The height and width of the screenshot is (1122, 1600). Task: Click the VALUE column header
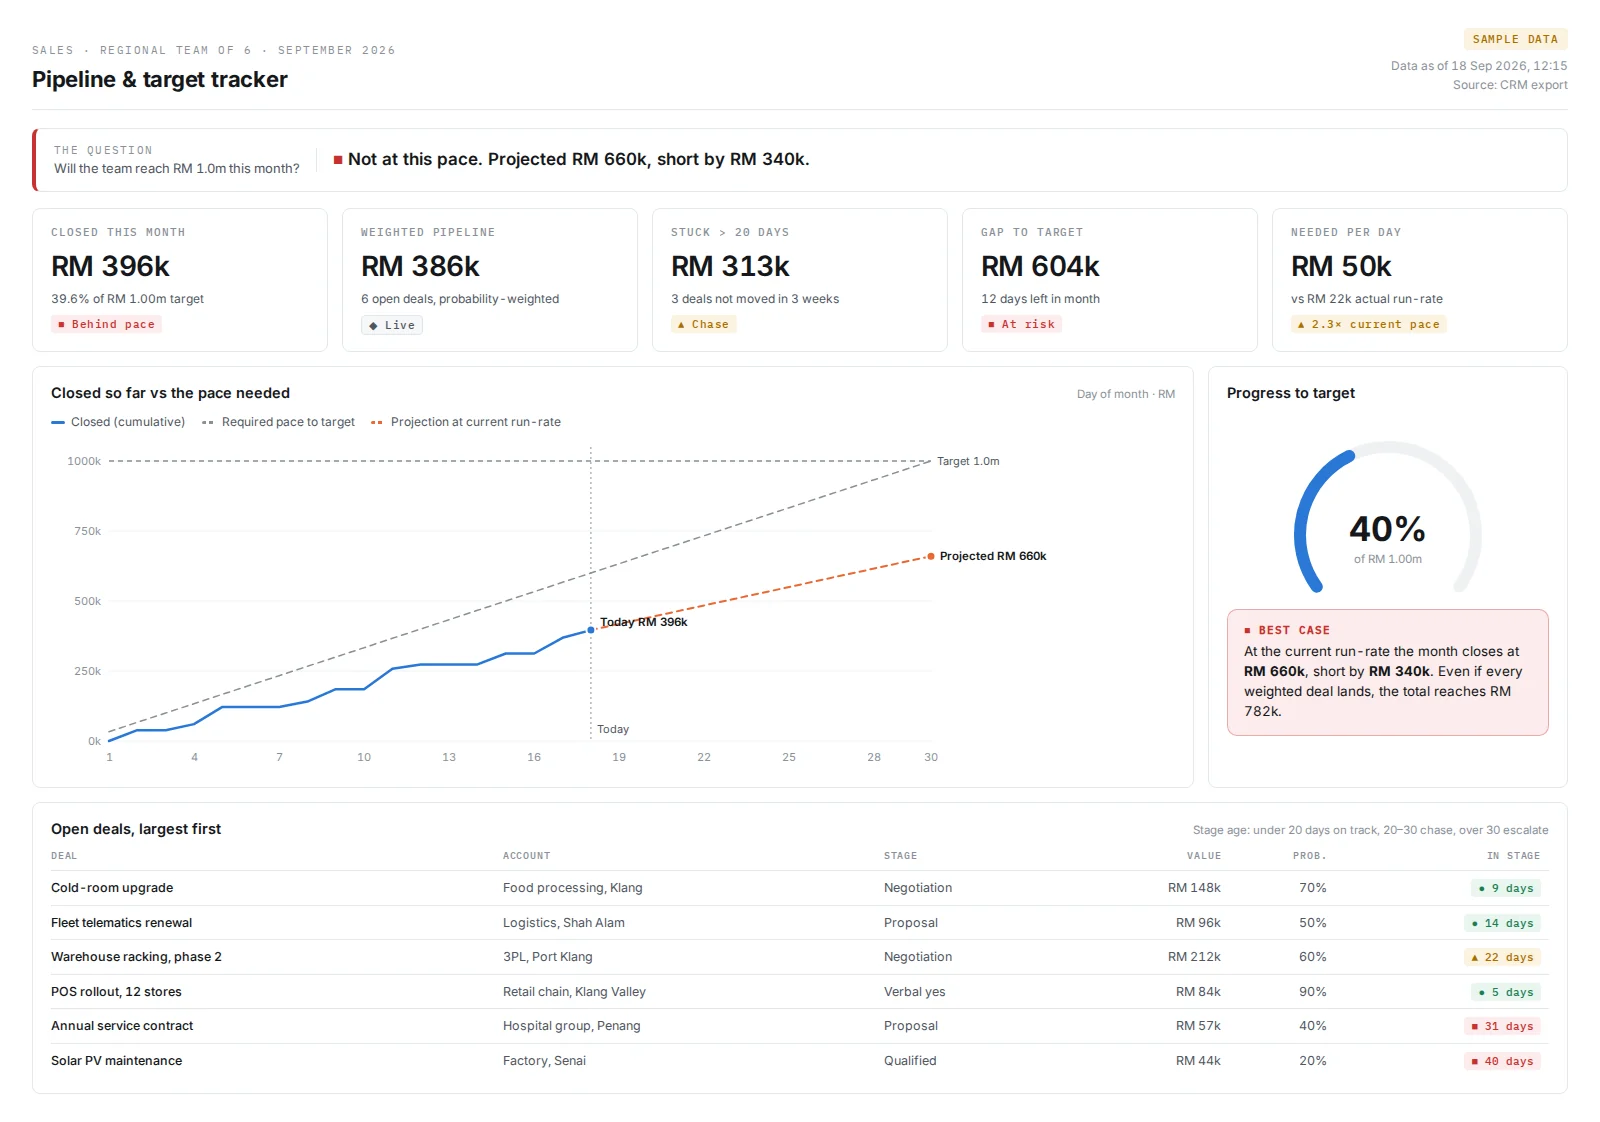1204,856
